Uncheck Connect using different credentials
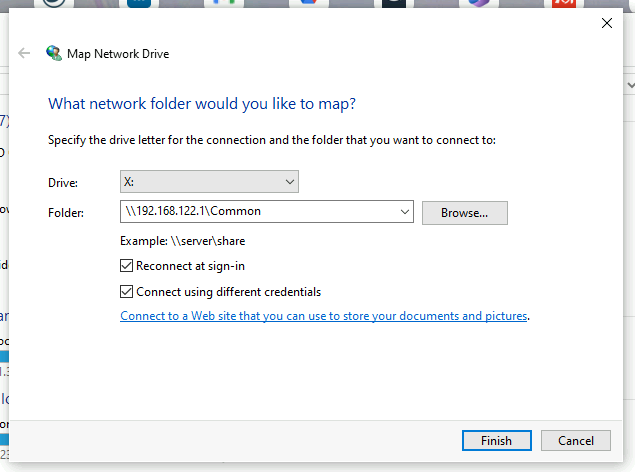Screen dimensions: 635x472 [126, 292]
